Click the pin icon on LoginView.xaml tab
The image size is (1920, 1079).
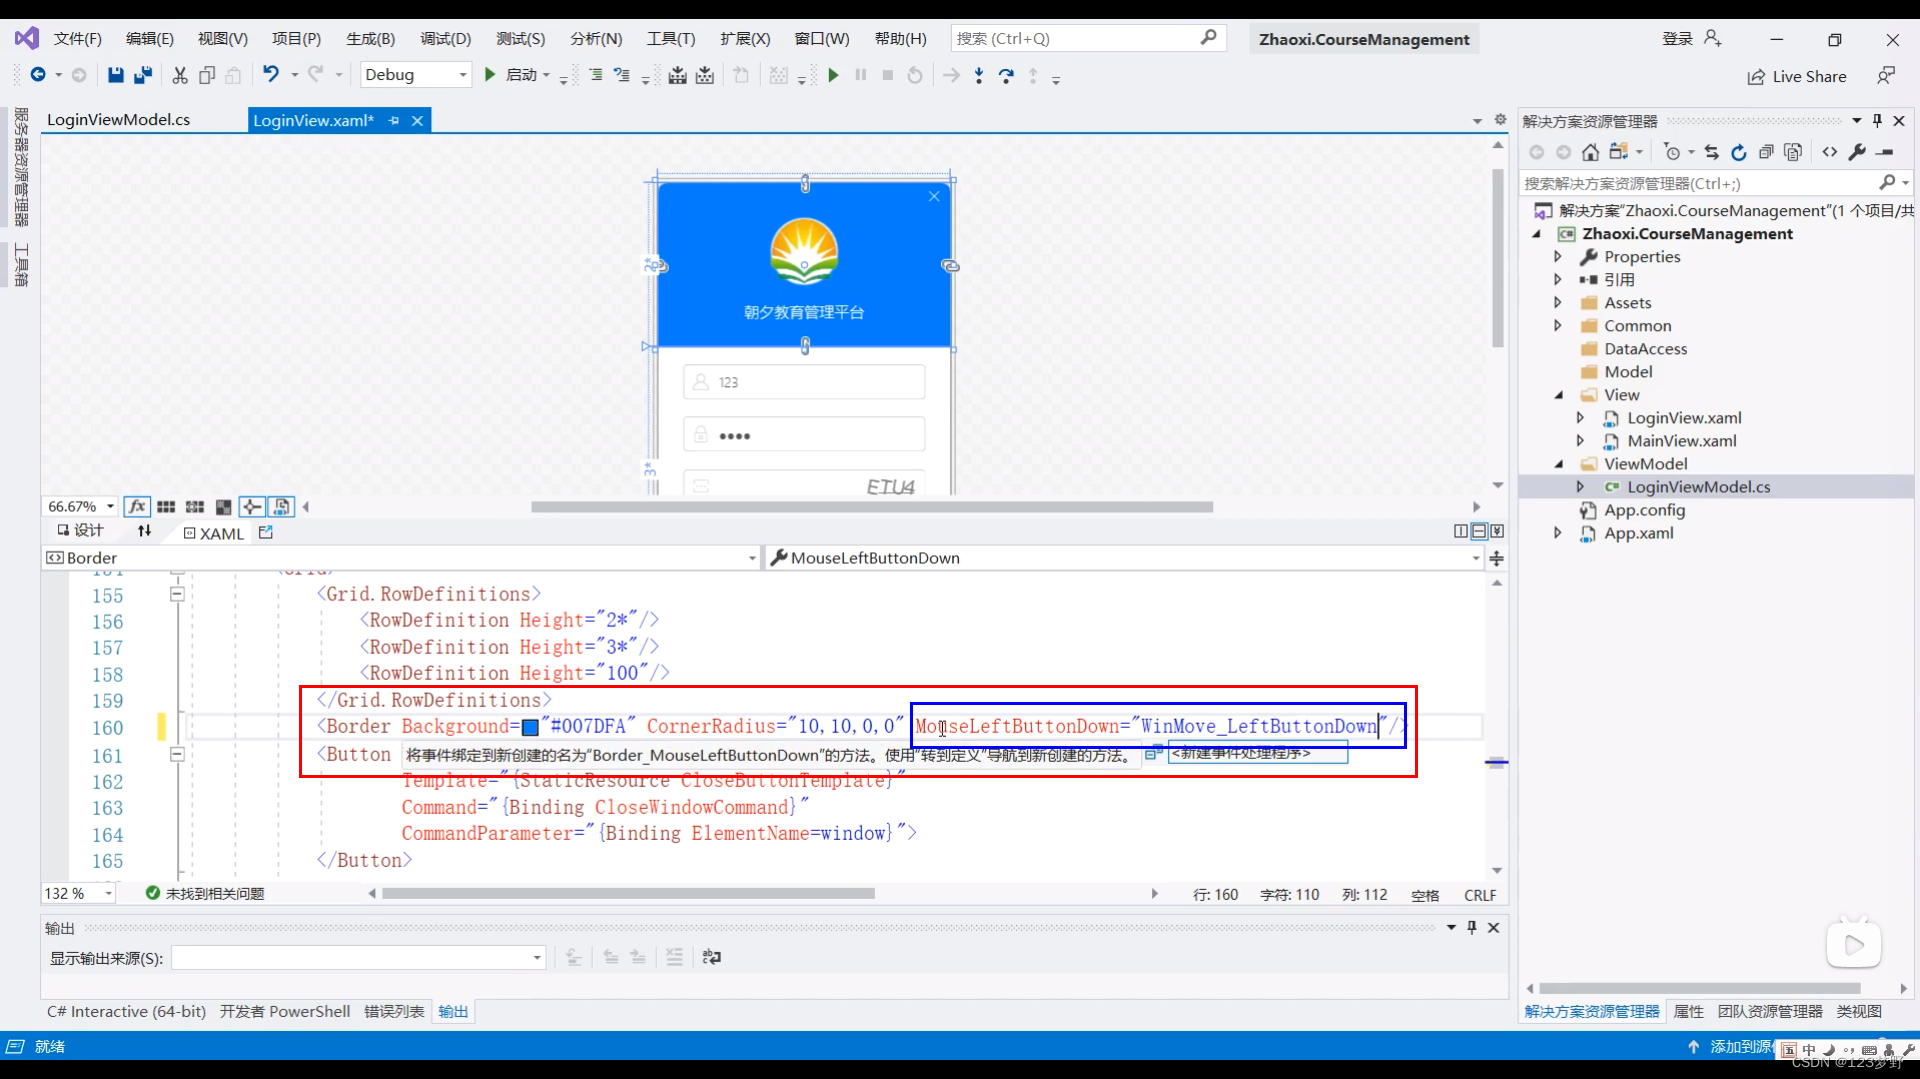(394, 120)
